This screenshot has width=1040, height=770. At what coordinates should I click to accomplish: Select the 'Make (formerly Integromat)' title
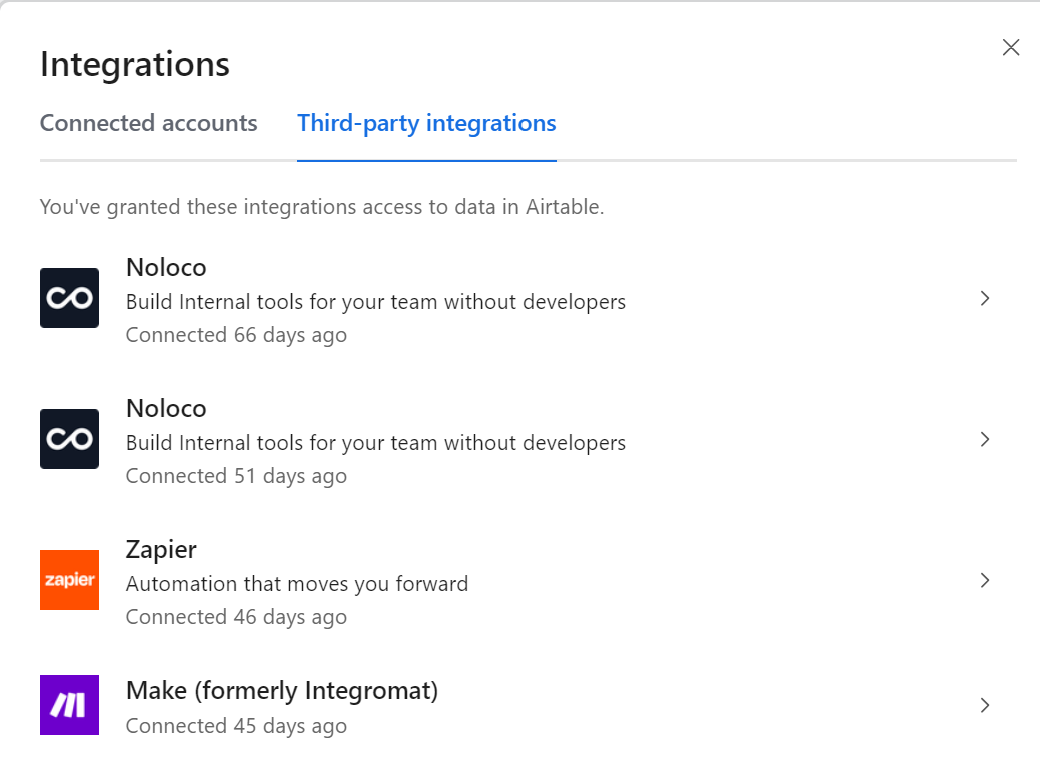[282, 690]
